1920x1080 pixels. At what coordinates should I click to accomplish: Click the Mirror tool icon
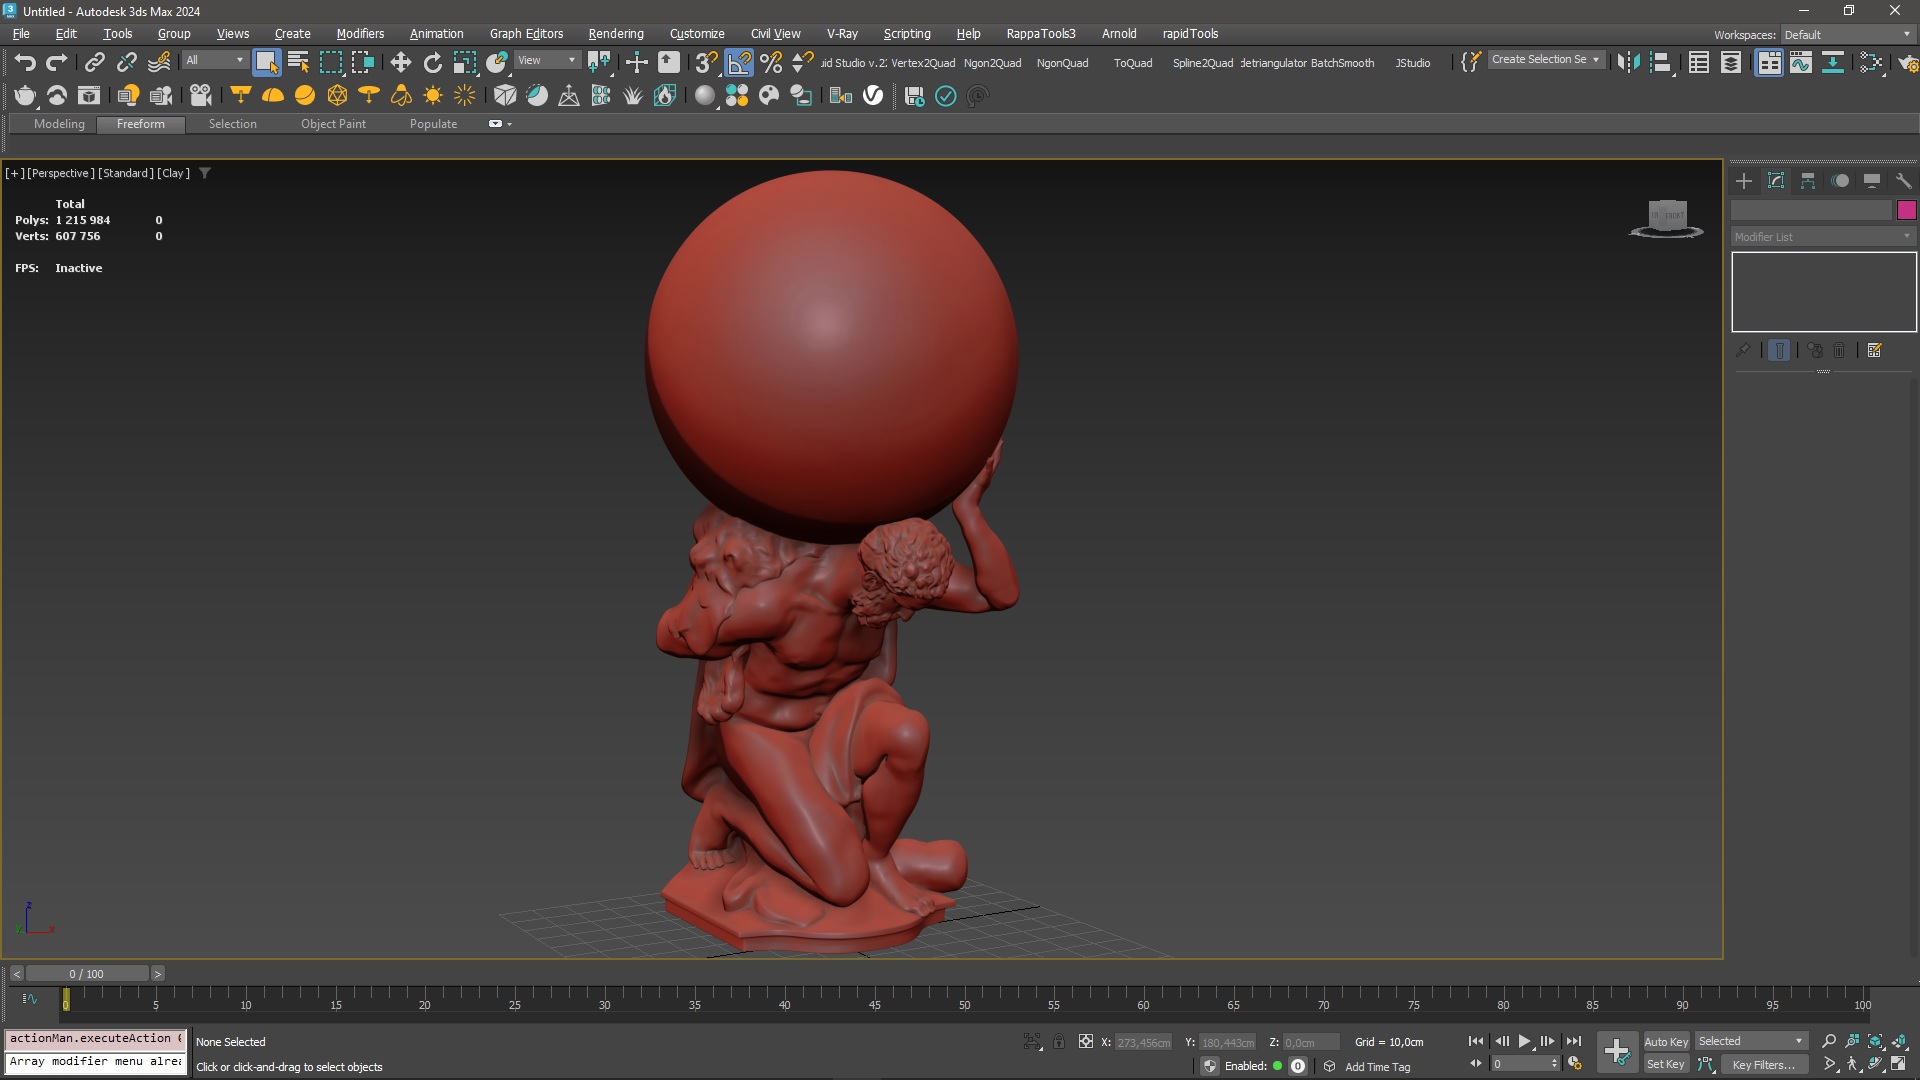click(x=1628, y=62)
